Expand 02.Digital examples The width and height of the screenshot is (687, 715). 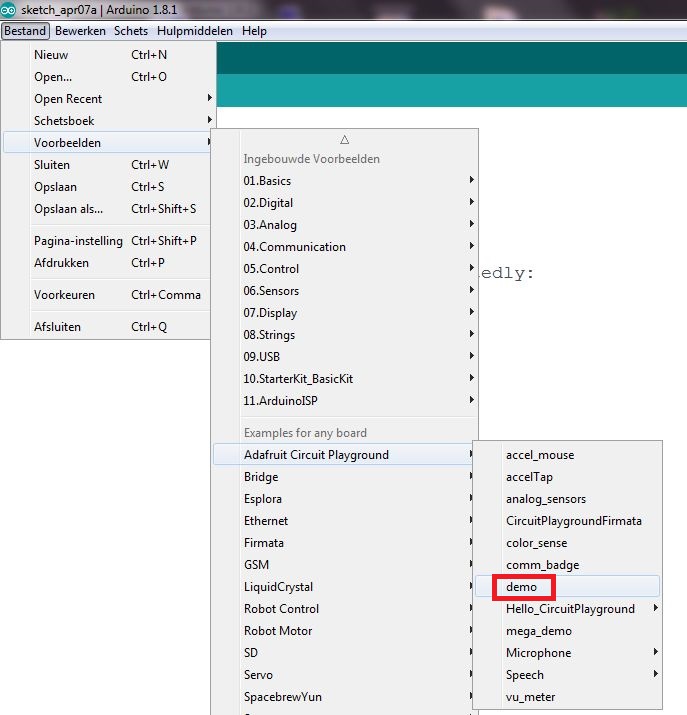(x=345, y=202)
